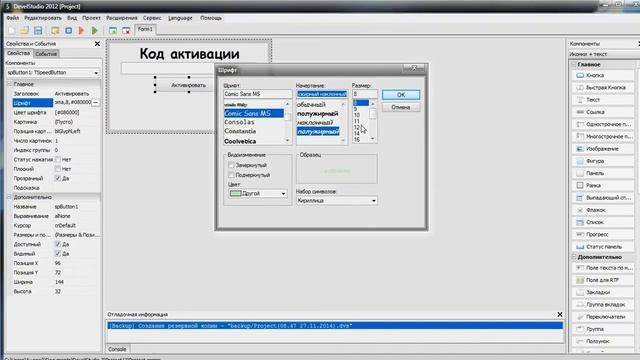Click Отмена in the font dialog
This screenshot has width=640, height=360.
coord(401,107)
